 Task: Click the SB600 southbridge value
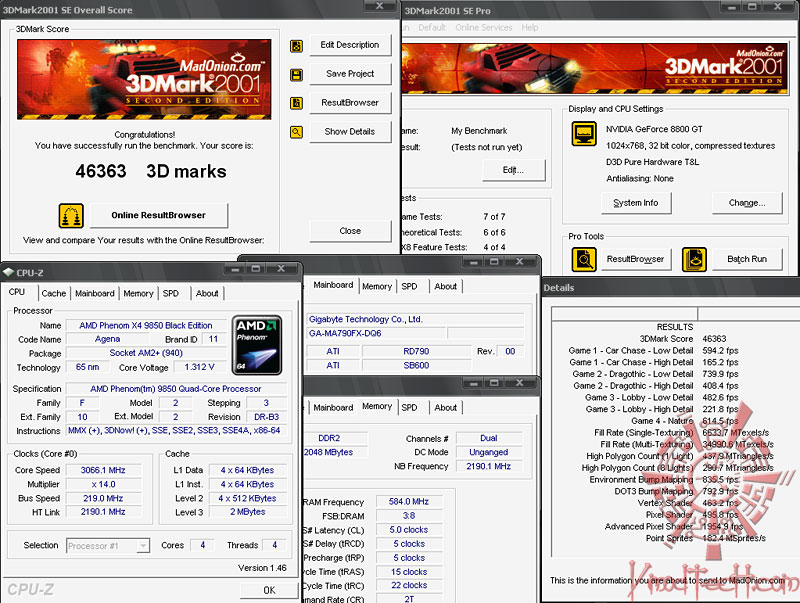point(416,366)
